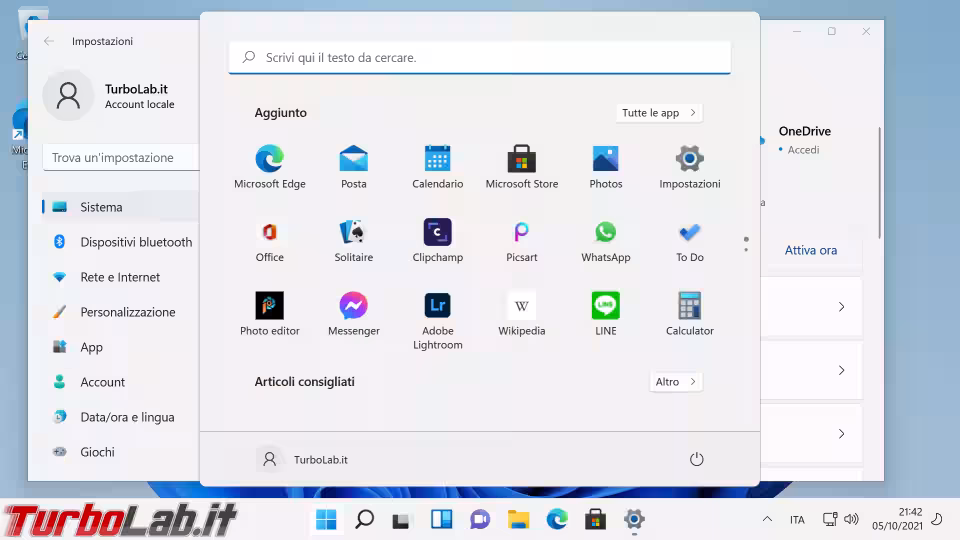Open File Explorer from the taskbar

[x=518, y=519]
